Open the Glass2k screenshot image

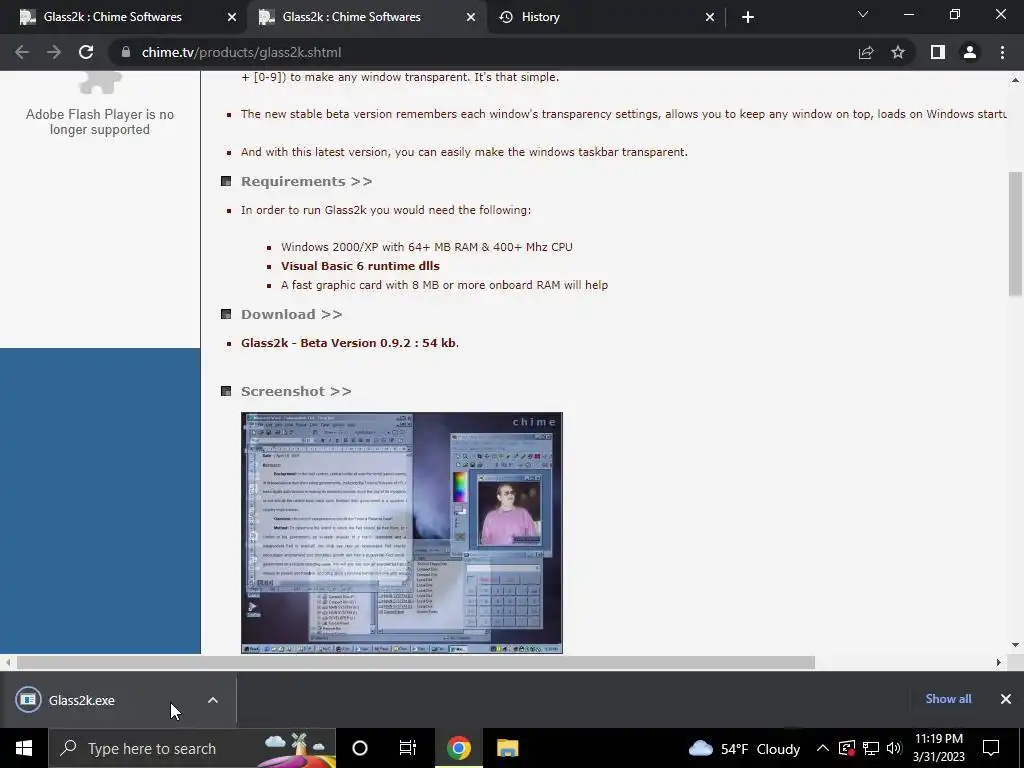click(x=402, y=532)
